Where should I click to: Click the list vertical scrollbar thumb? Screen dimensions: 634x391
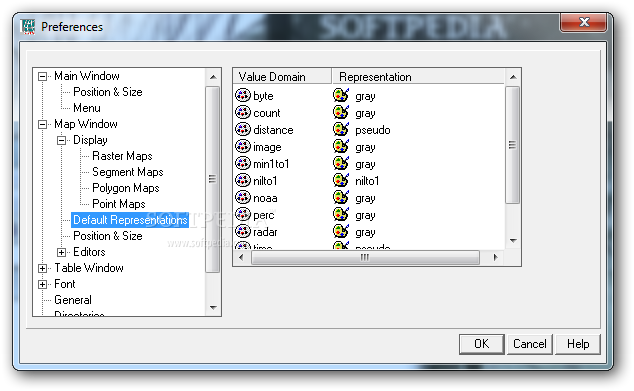point(513,145)
